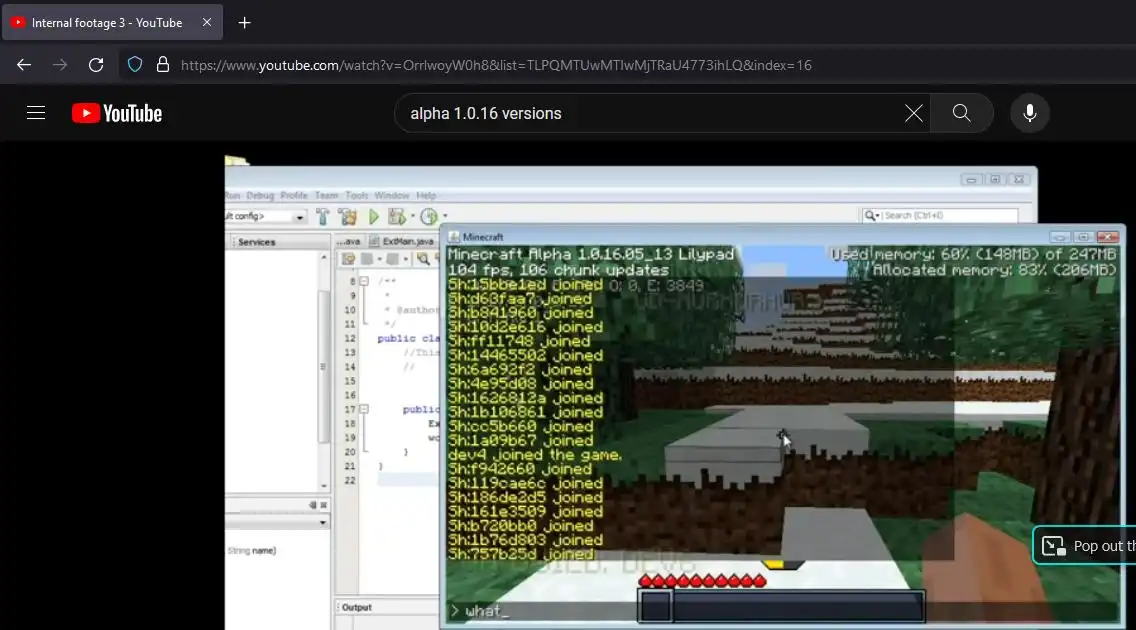Viewport: 1136px width, 630px height.
Task: Open the Team menu in NetBeans
Action: (x=326, y=196)
